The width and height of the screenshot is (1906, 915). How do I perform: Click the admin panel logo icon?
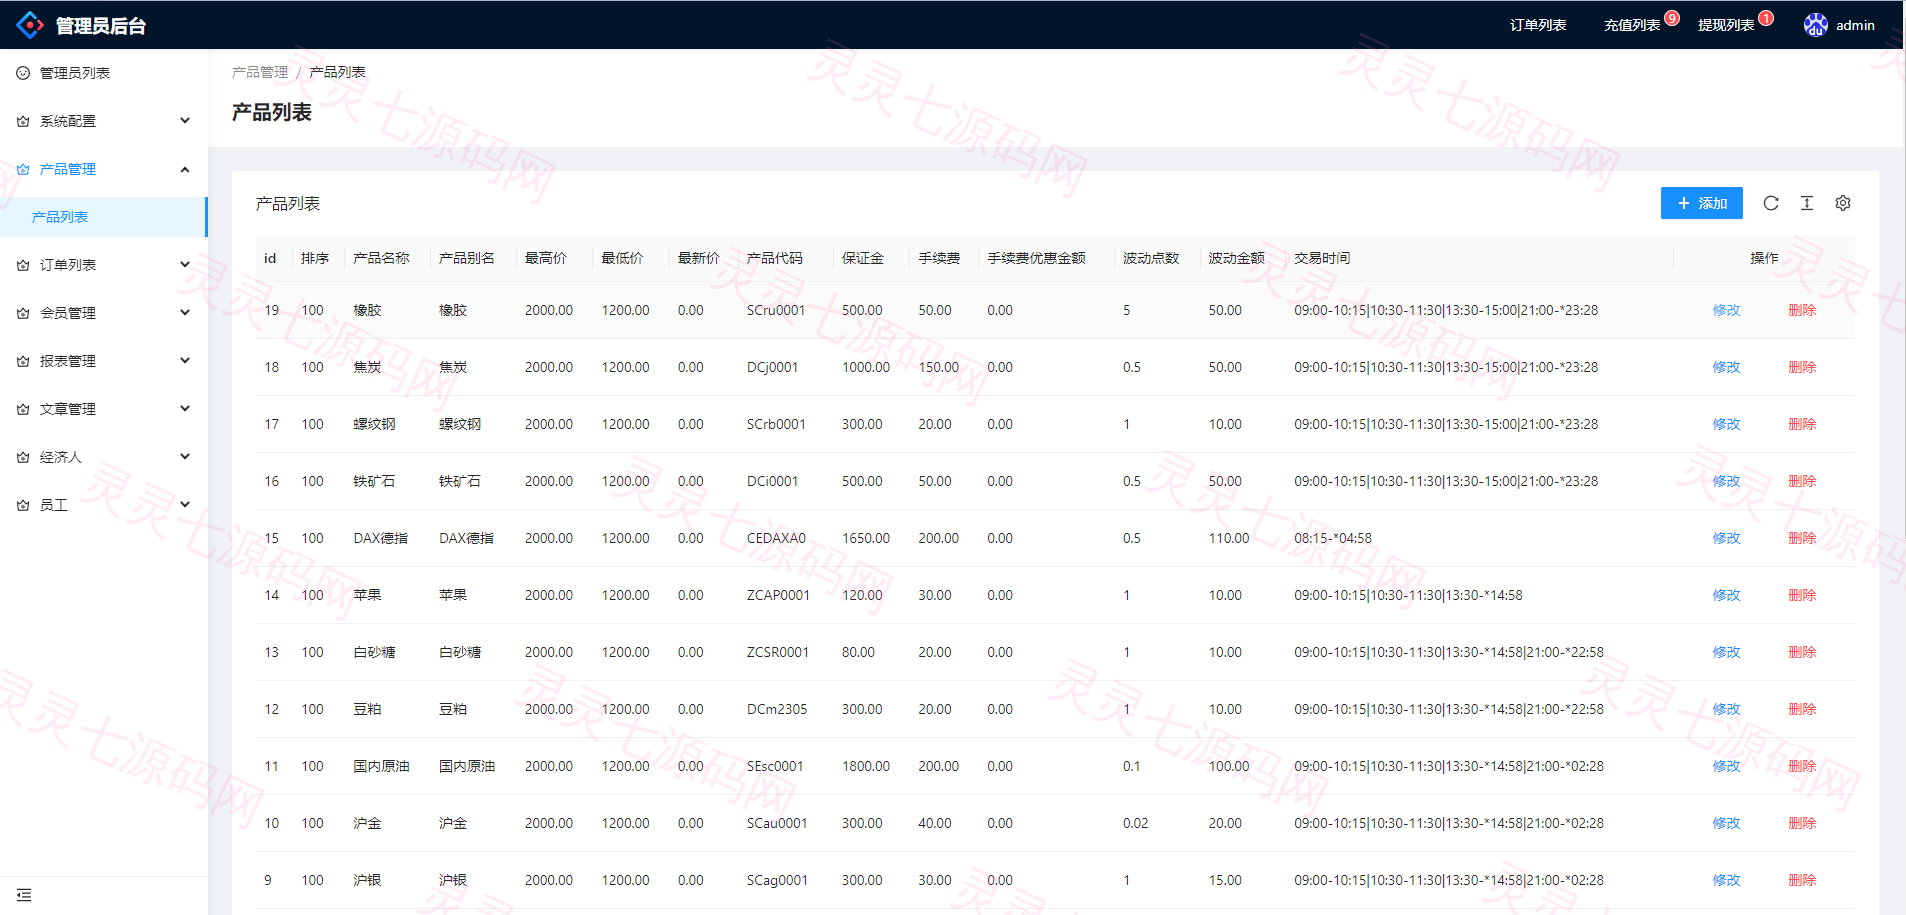[30, 25]
